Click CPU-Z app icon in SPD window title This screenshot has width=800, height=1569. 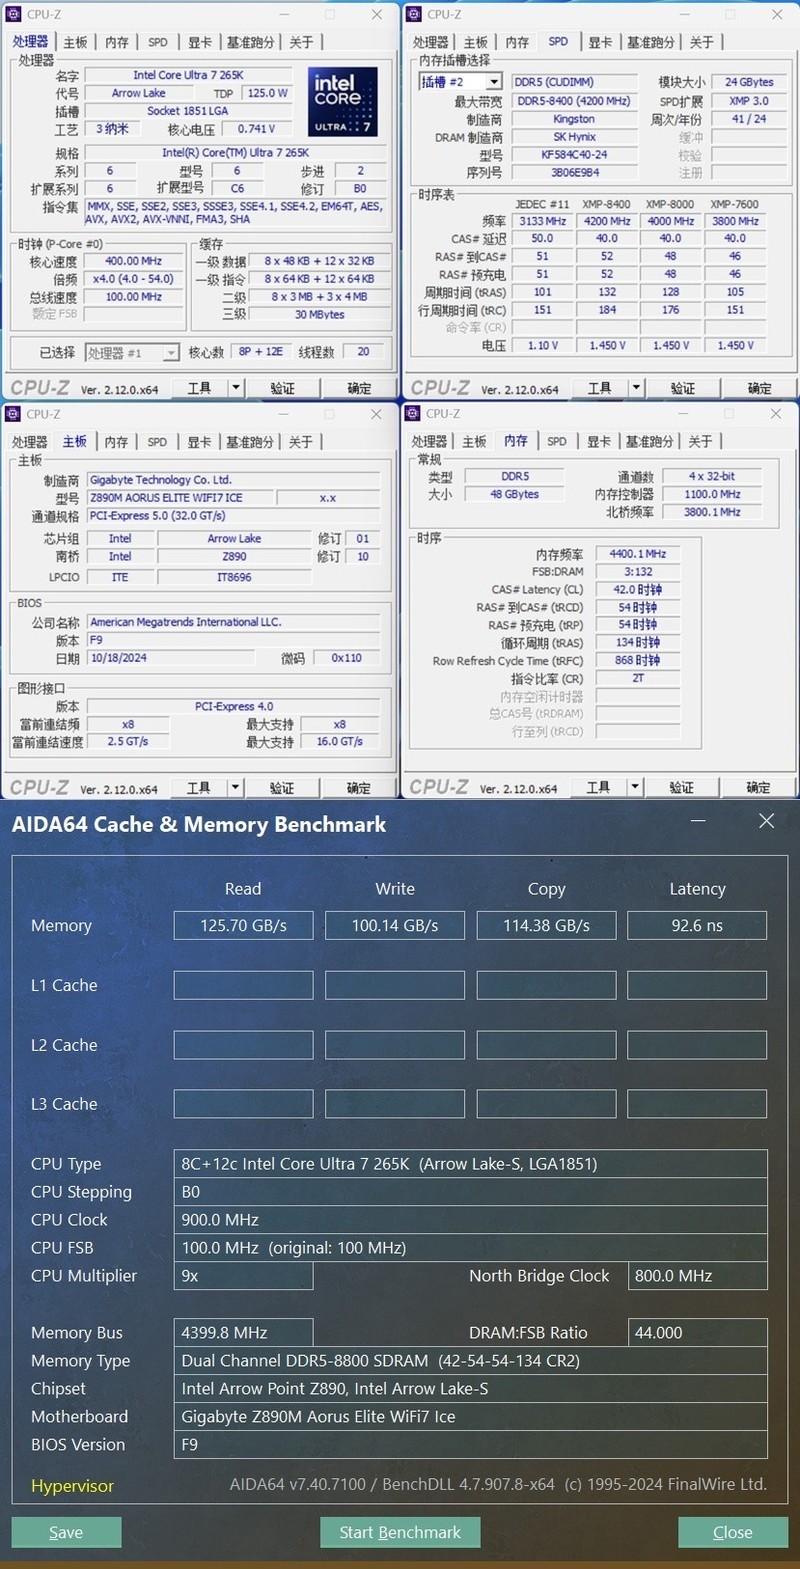coord(414,14)
